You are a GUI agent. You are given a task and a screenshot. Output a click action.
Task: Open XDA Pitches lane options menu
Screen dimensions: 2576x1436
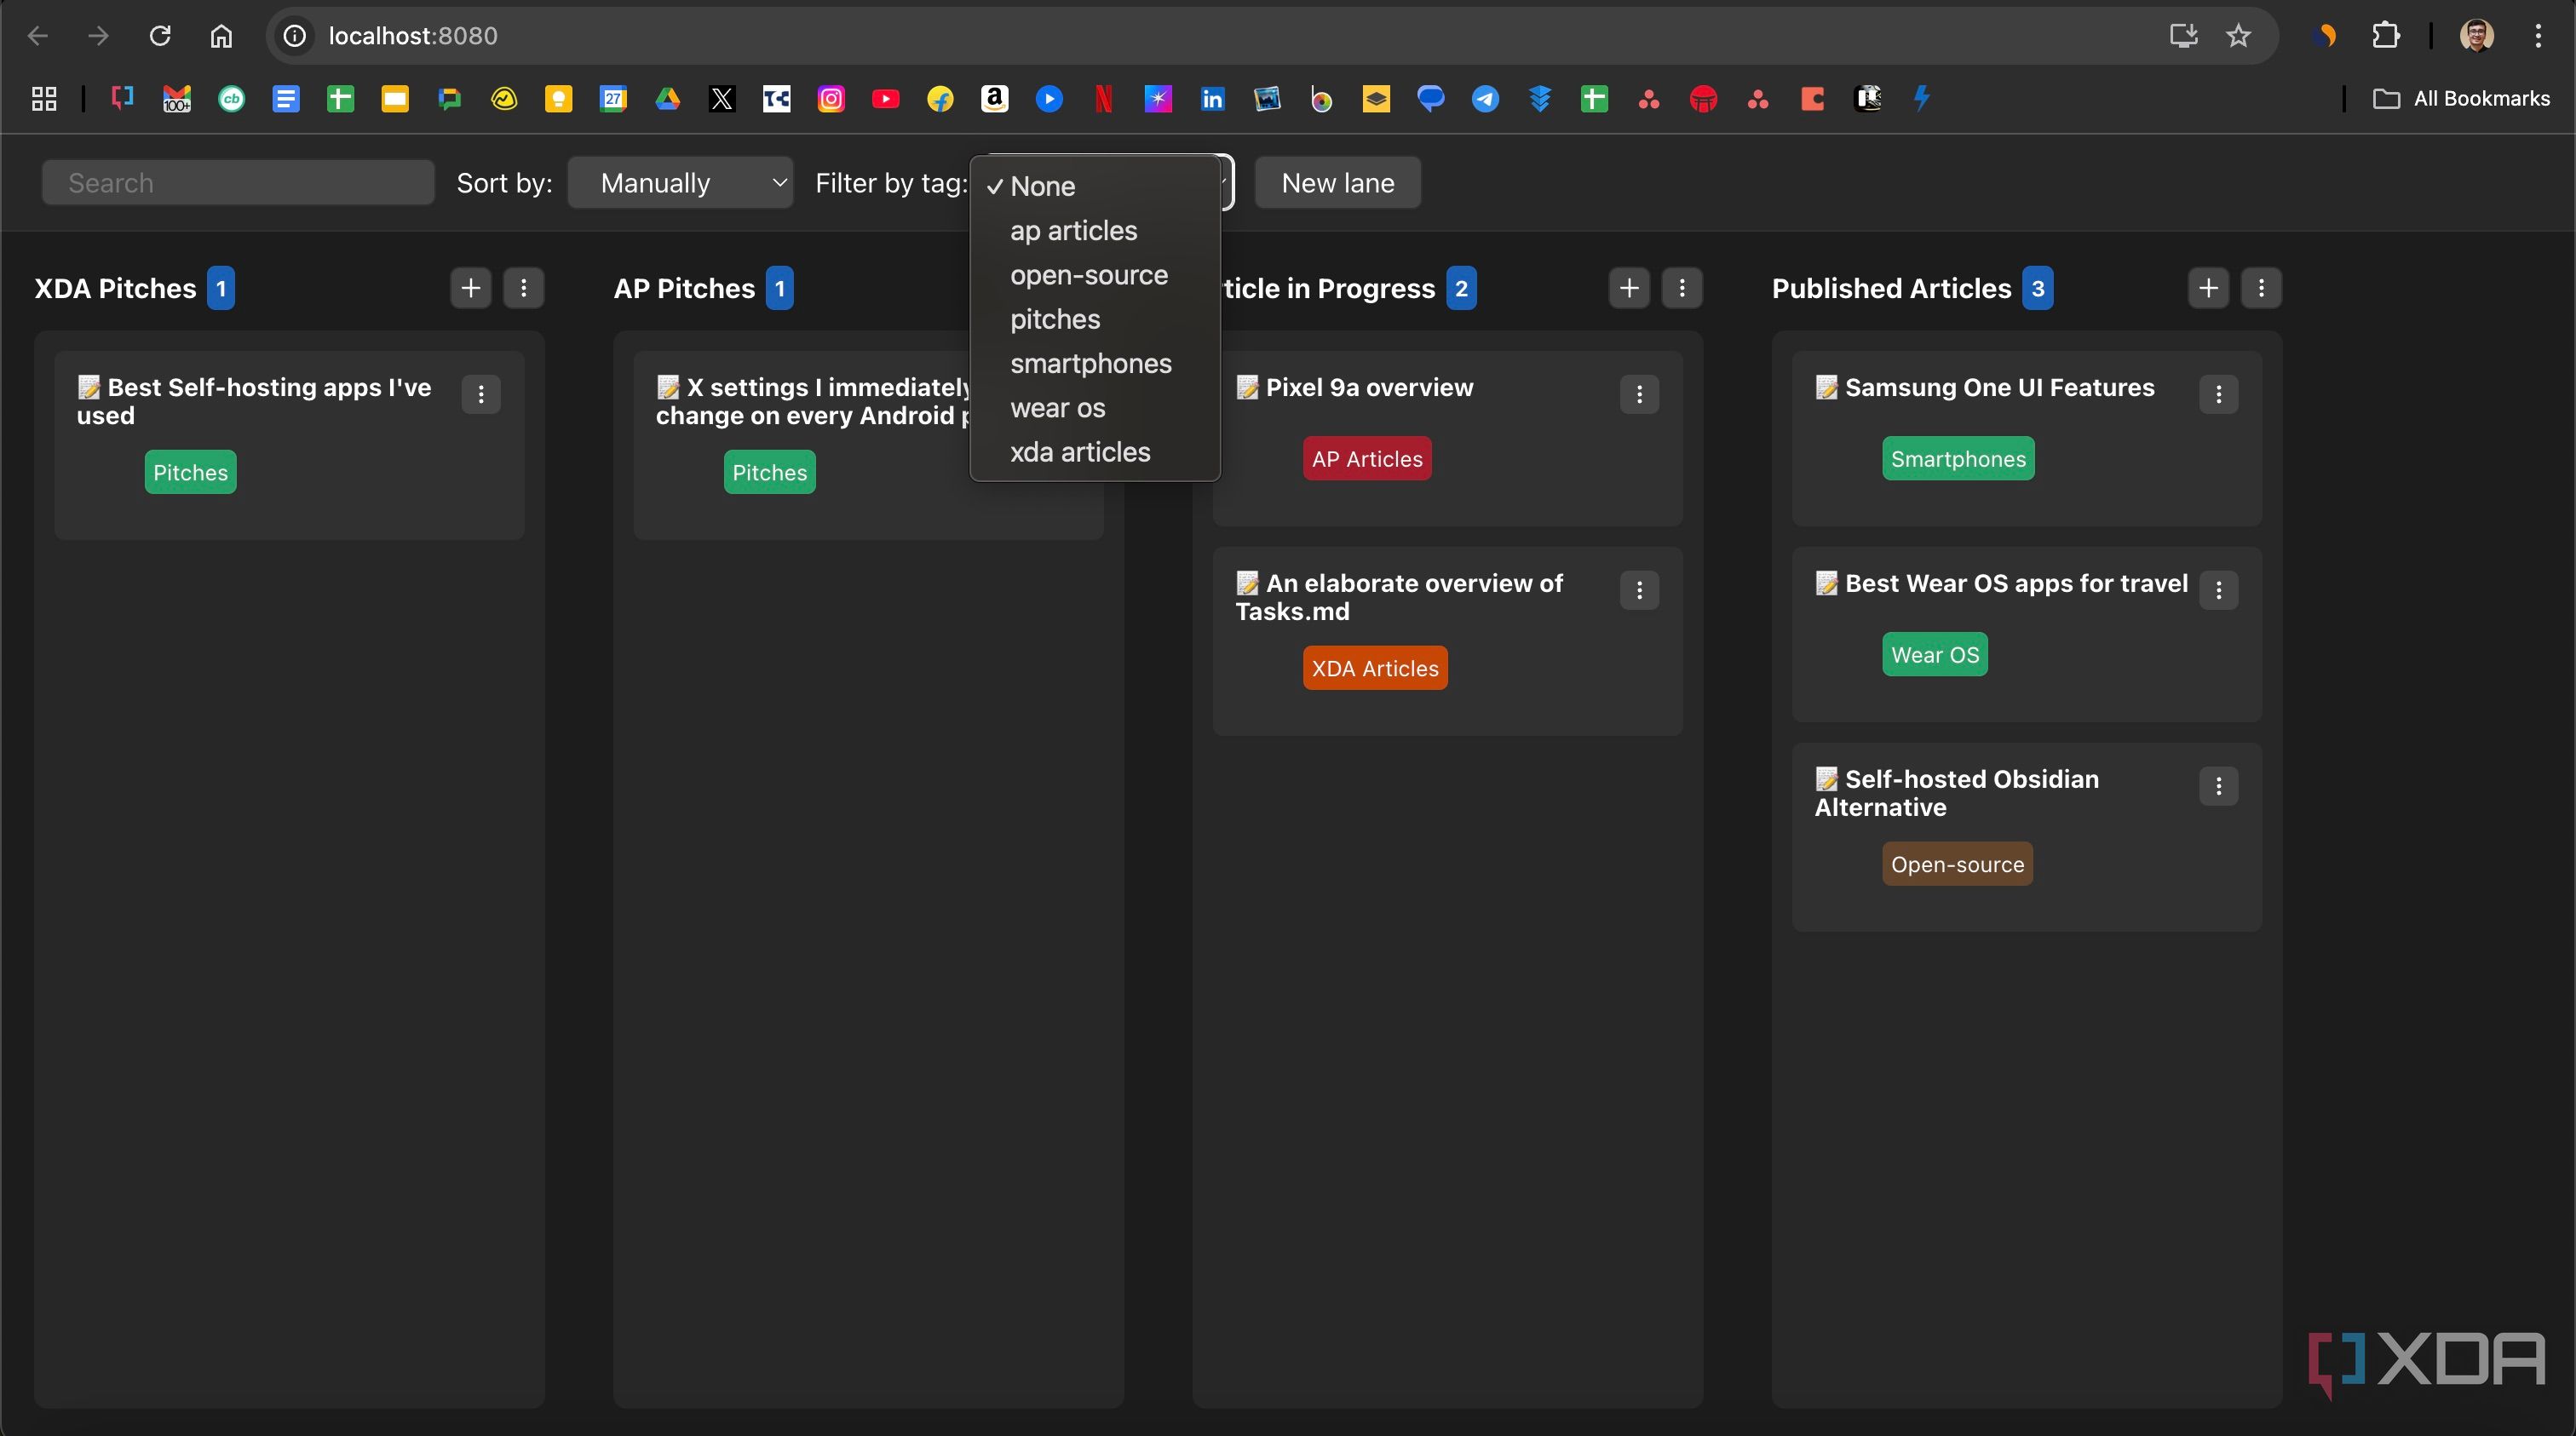point(523,288)
